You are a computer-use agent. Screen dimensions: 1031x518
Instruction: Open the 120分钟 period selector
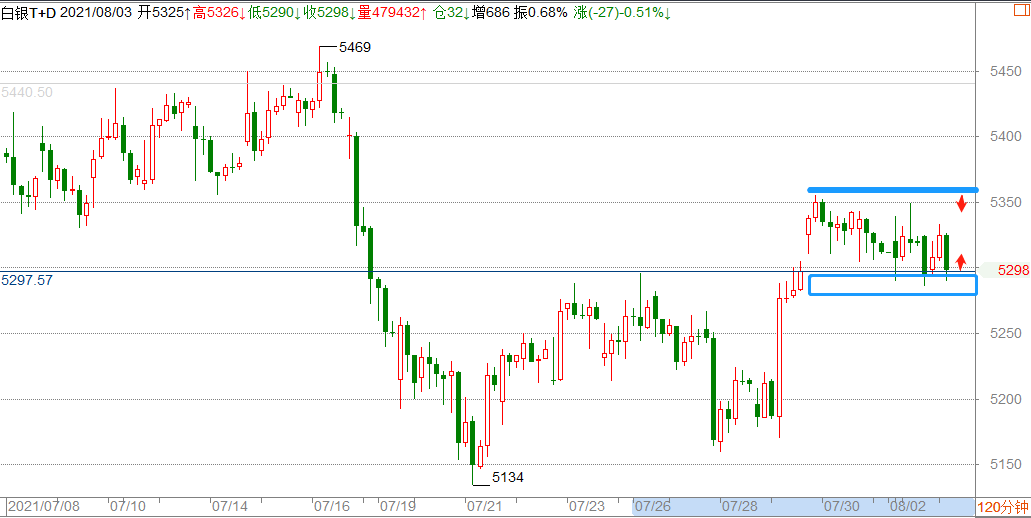coord(1003,507)
